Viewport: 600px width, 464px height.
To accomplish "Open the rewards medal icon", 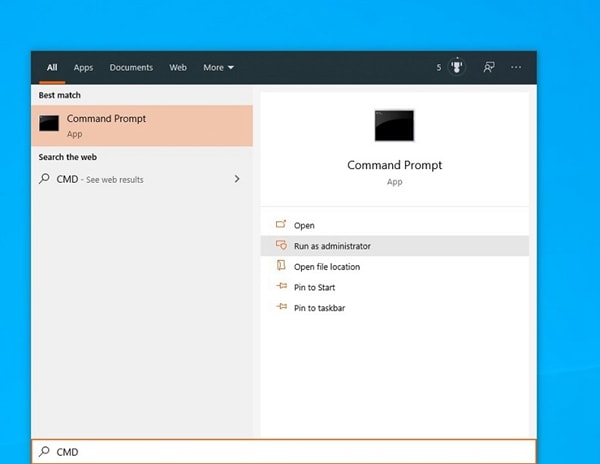I will pos(457,67).
